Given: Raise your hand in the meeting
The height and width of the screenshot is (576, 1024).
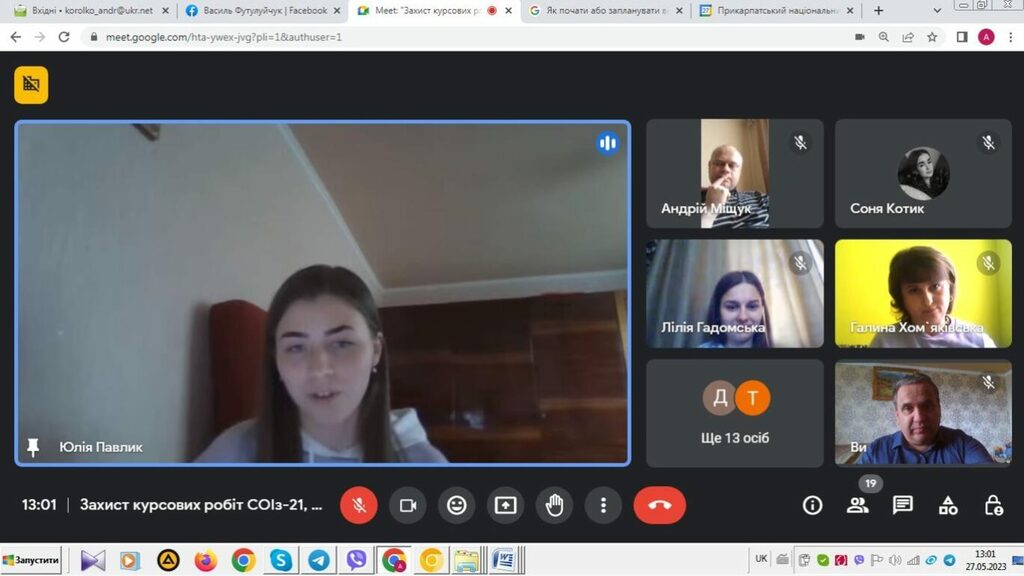Looking at the screenshot, I should (x=554, y=505).
